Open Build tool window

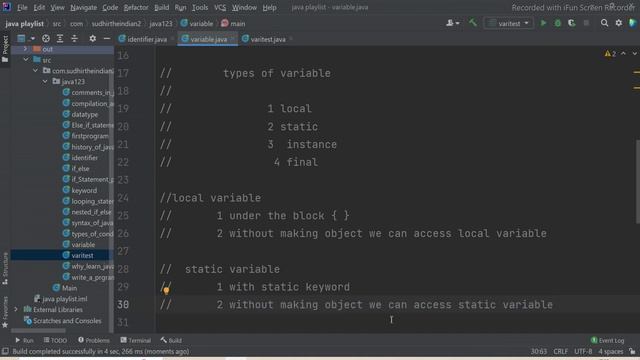[171, 340]
